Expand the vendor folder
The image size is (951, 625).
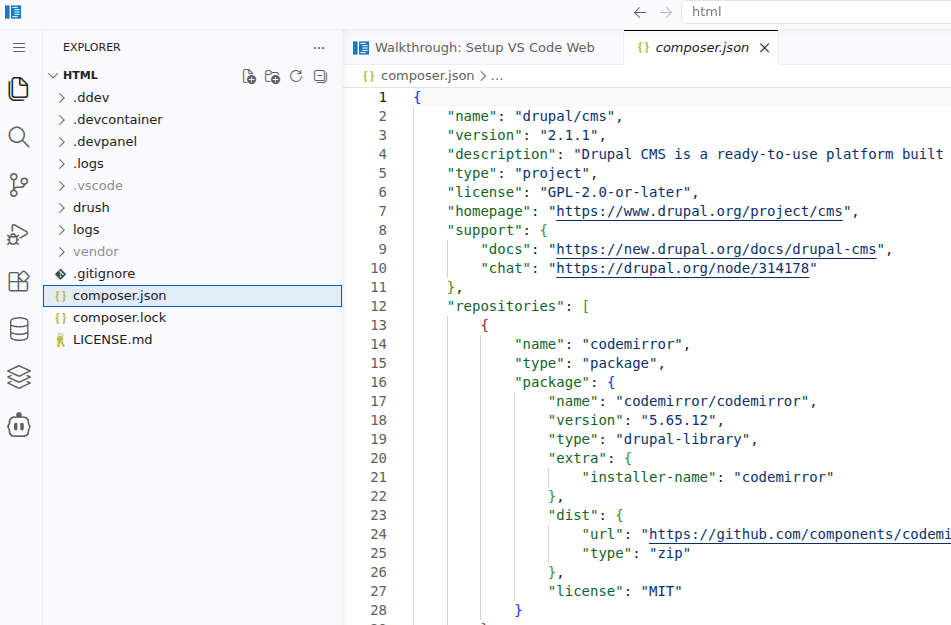click(61, 252)
